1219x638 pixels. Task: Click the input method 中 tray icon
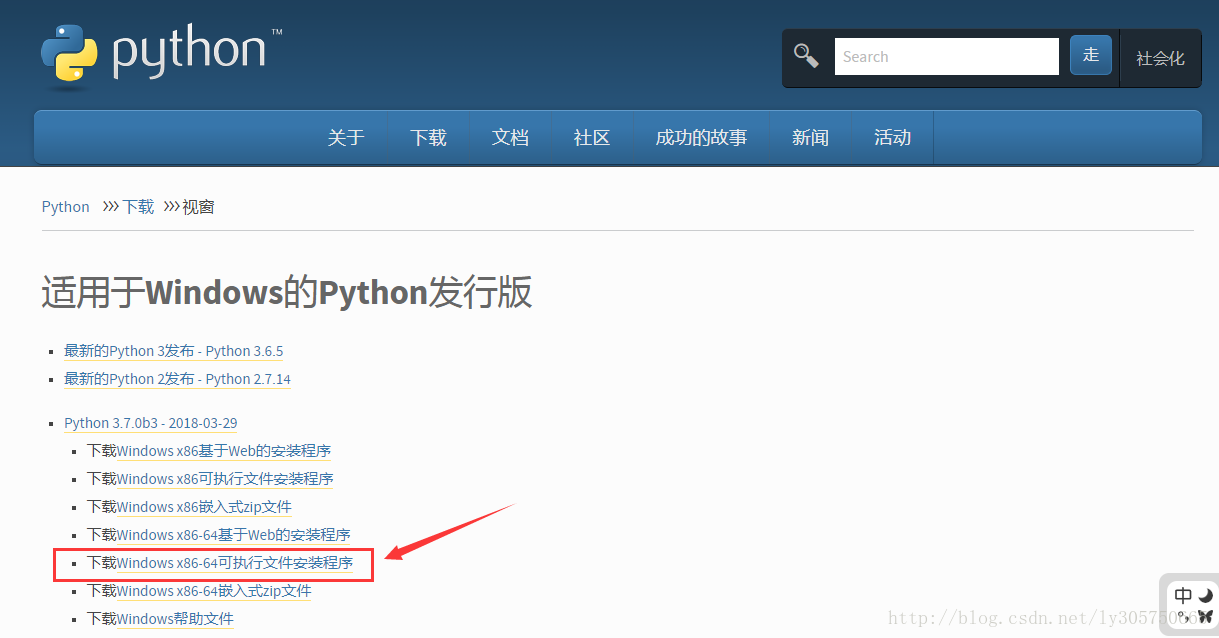1183,596
